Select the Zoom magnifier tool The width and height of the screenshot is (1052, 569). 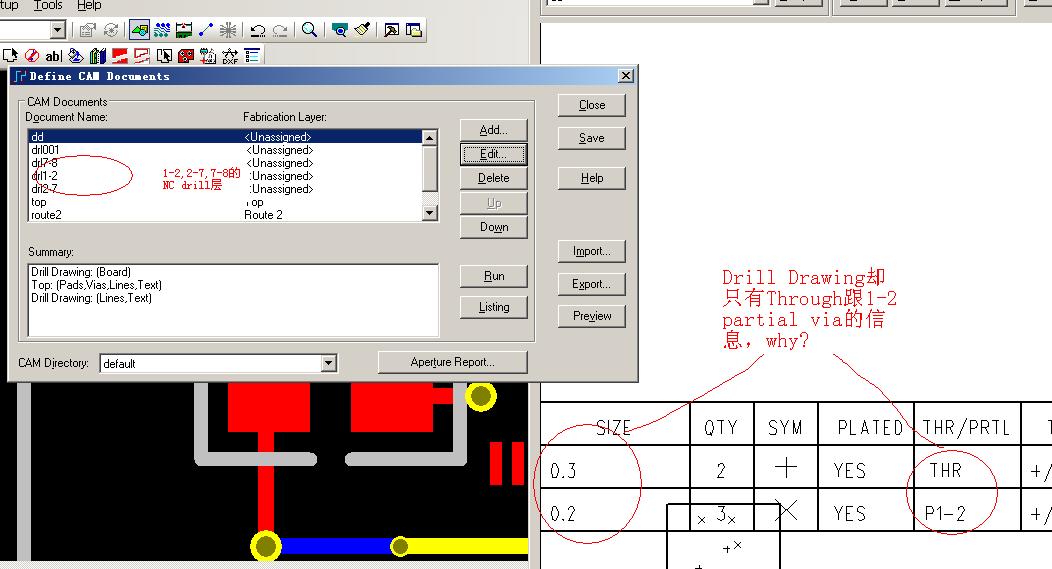click(x=309, y=30)
